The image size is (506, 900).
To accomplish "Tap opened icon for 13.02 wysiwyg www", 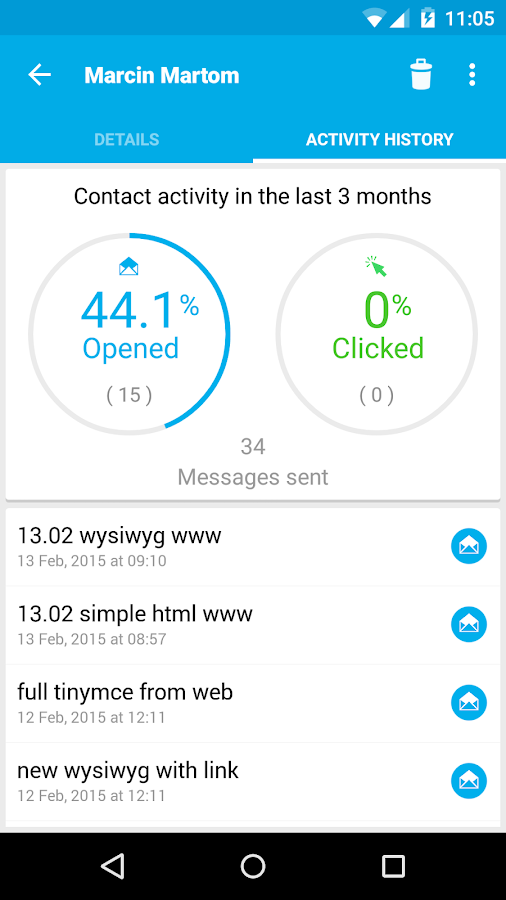I will coord(469,546).
